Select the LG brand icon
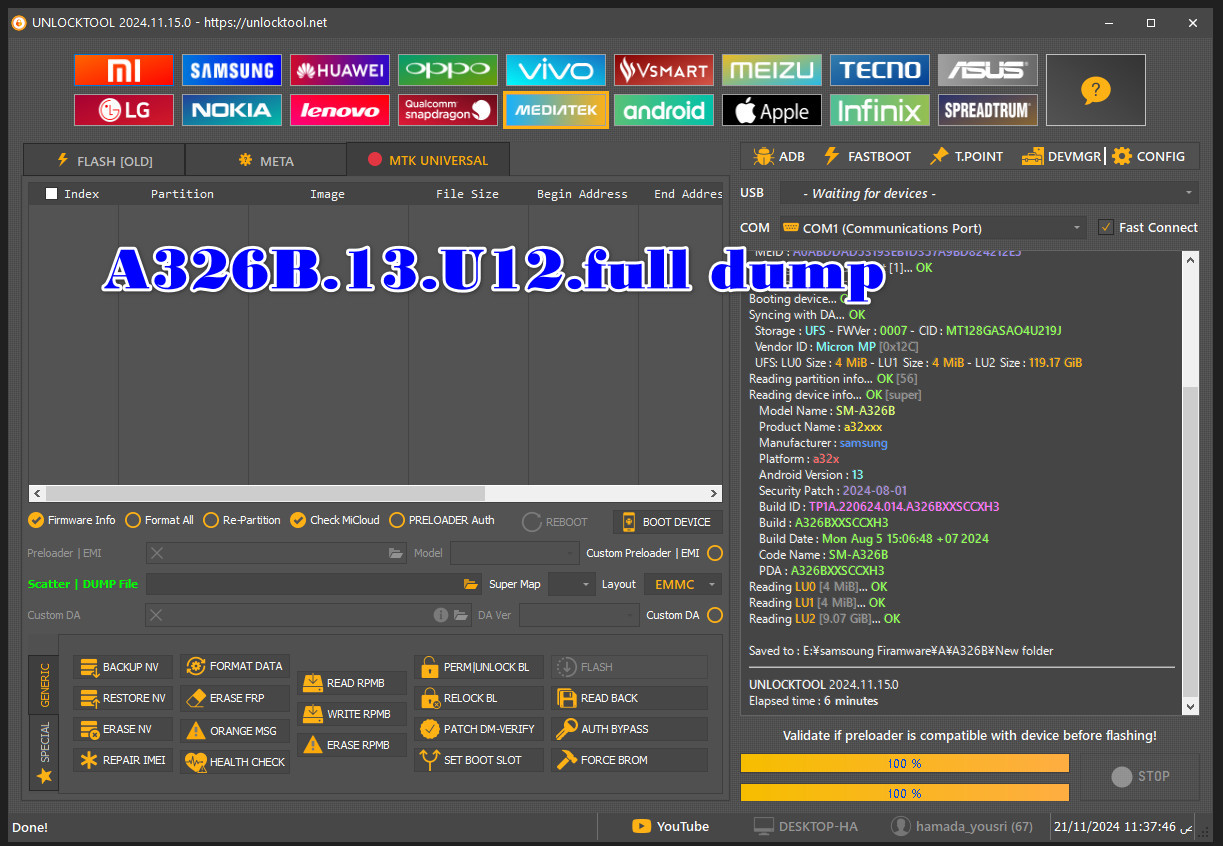This screenshot has height=846, width=1223. coord(124,110)
